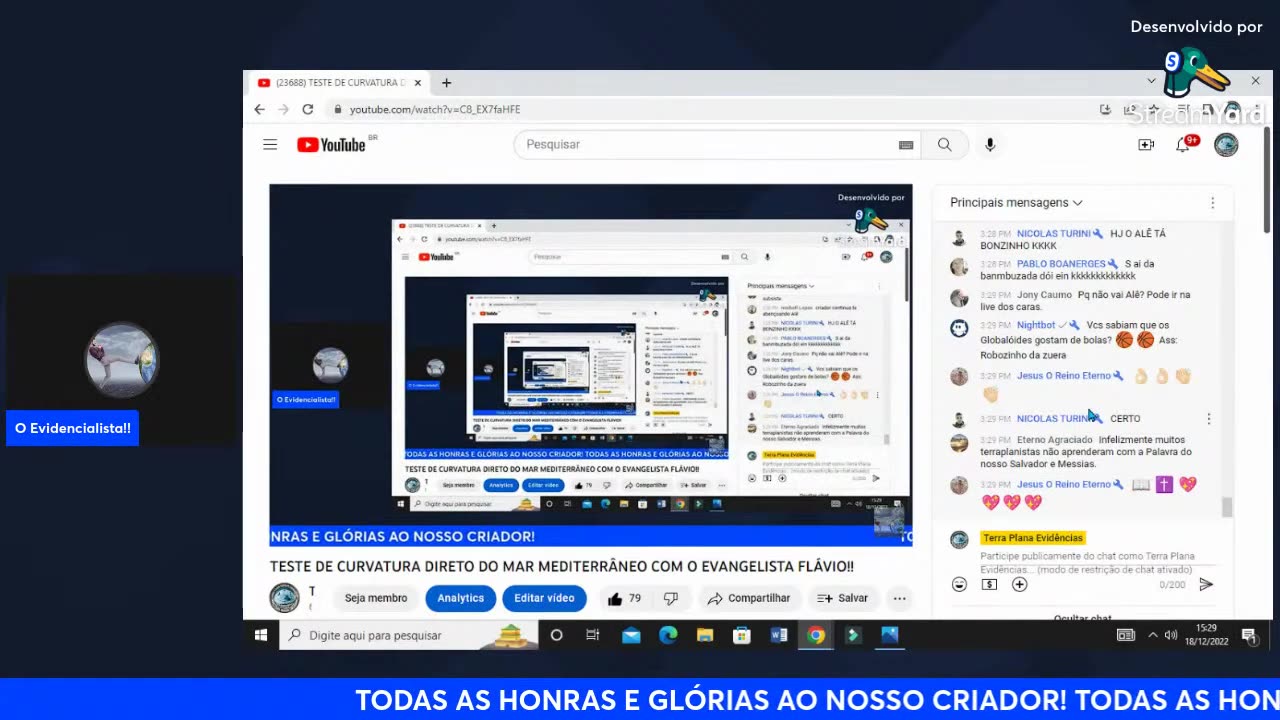Screen dimensions: 1280x720
Task: Open the Photos app on the taskbar
Action: pyautogui.click(x=890, y=635)
